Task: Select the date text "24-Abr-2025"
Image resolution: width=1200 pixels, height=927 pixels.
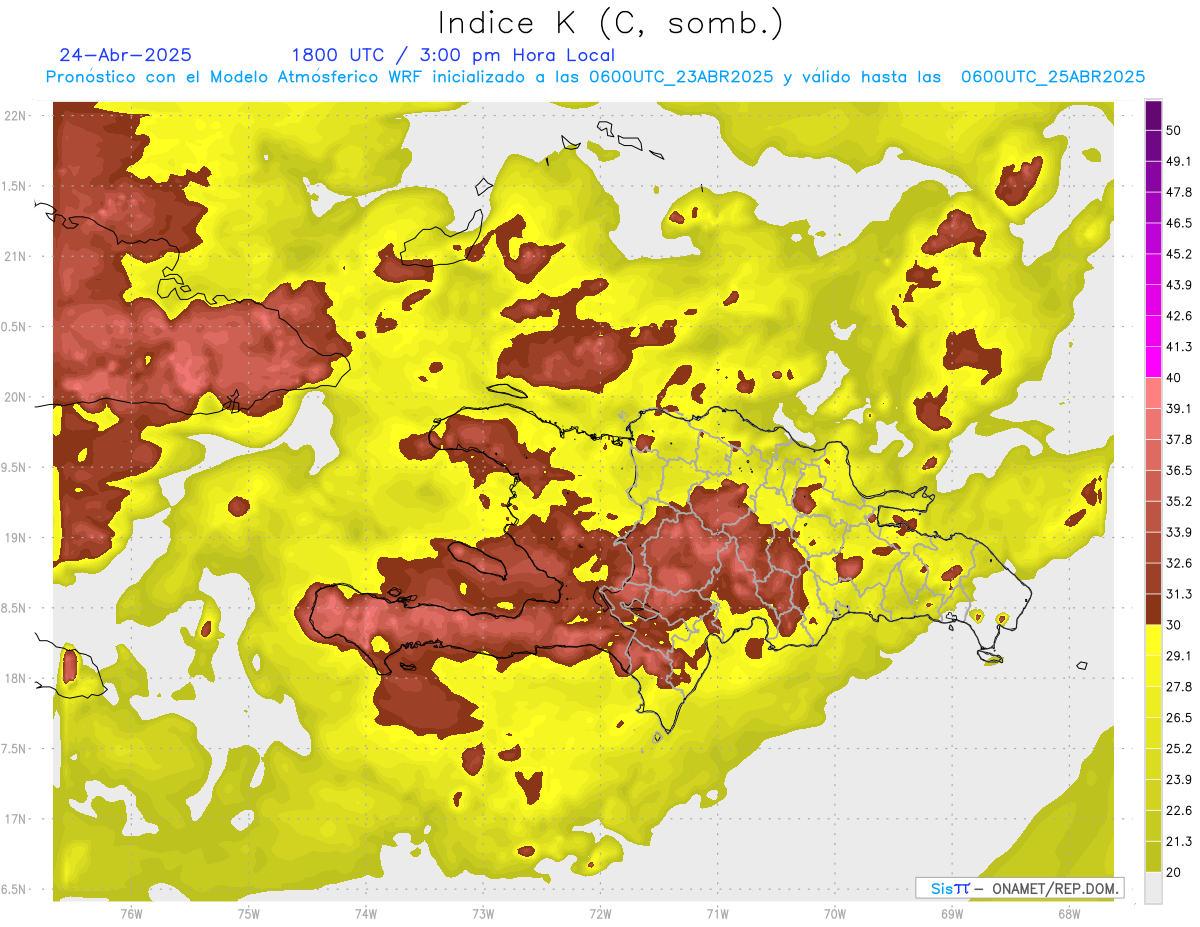Action: tap(125, 55)
